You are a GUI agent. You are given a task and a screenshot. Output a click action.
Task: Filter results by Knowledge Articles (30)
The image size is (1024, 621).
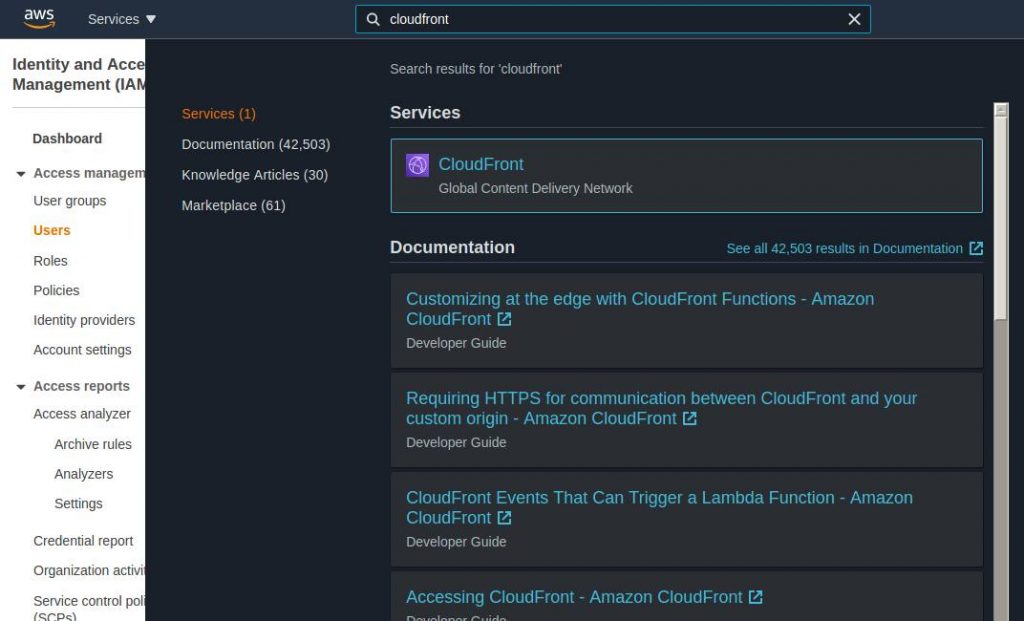tap(255, 175)
